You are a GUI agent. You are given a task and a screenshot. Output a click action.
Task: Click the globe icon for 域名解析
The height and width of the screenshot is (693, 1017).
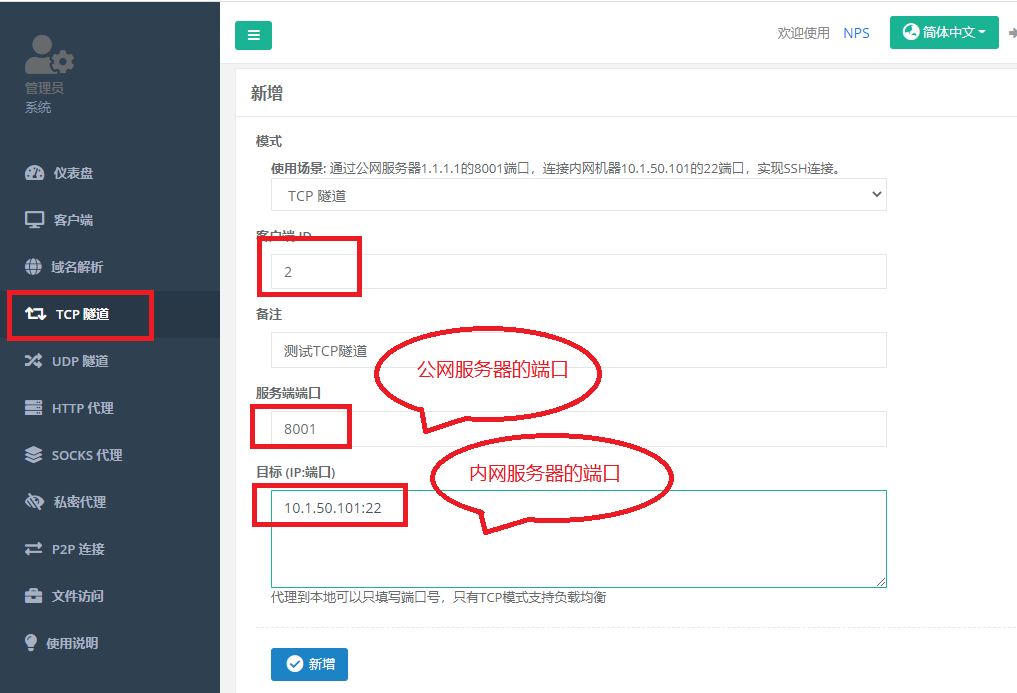(33, 267)
